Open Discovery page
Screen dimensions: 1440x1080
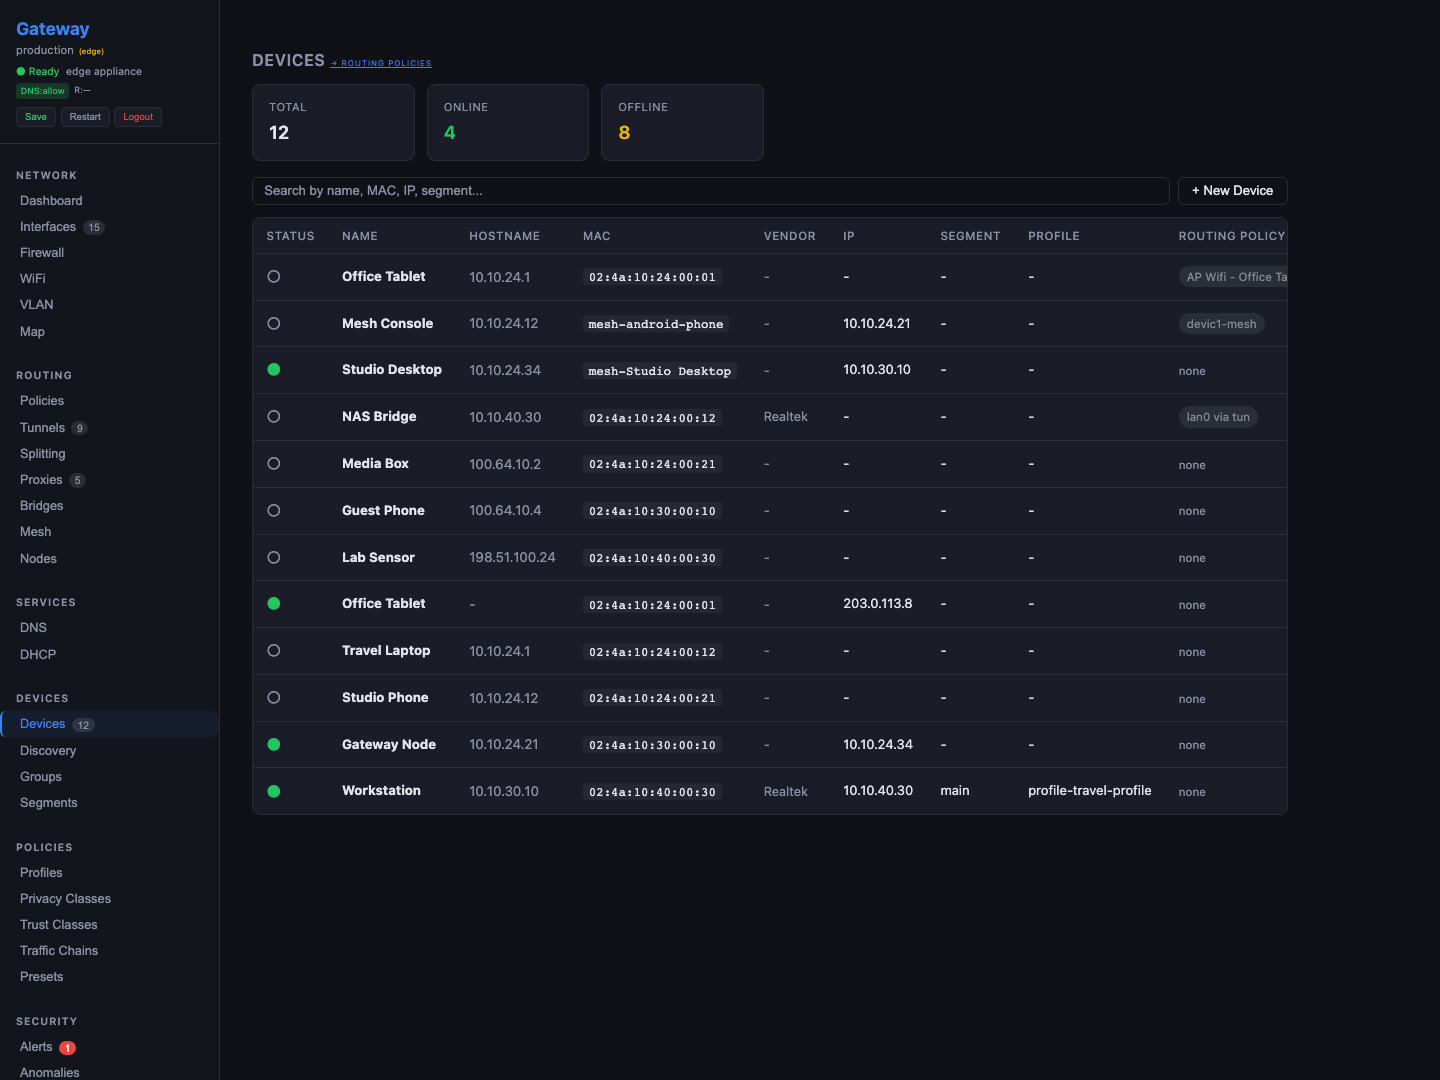click(48, 751)
